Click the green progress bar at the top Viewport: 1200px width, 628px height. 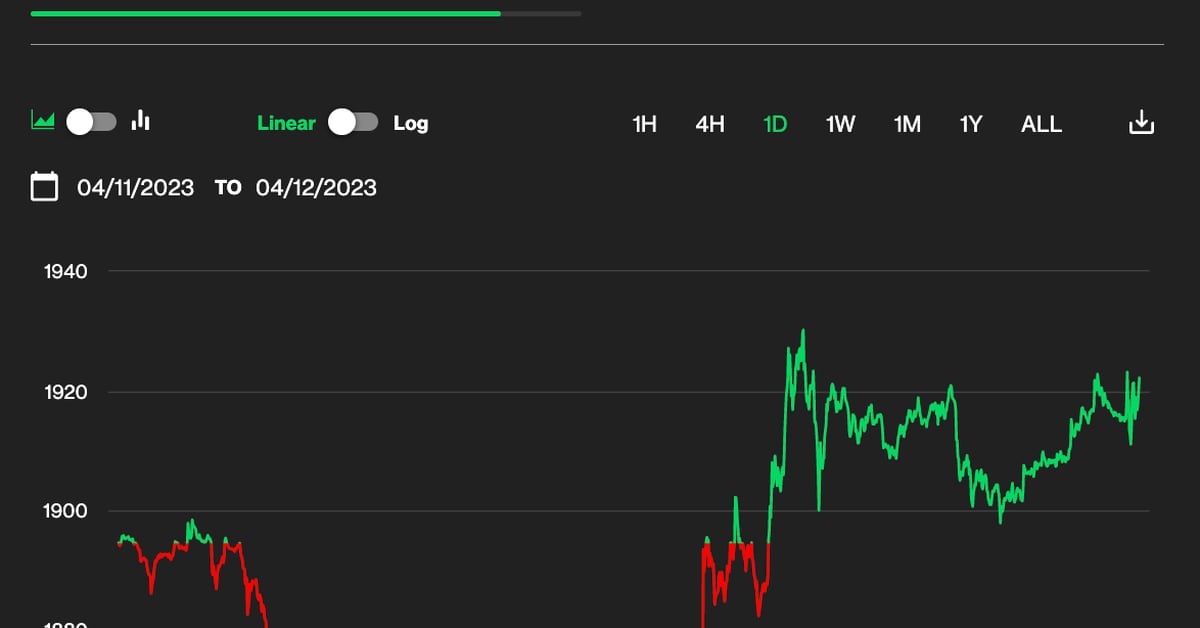tap(265, 13)
